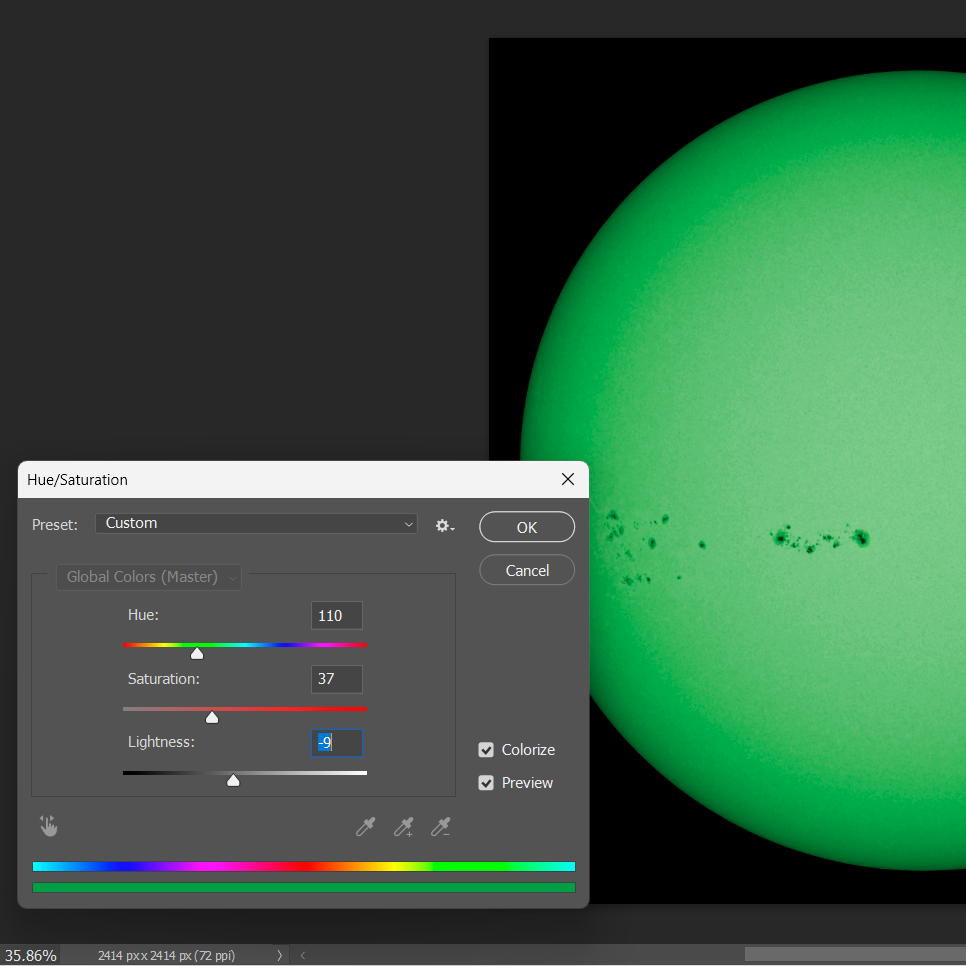Image resolution: width=966 pixels, height=966 pixels.
Task: Click the Hue slider handle
Action: coord(197,654)
